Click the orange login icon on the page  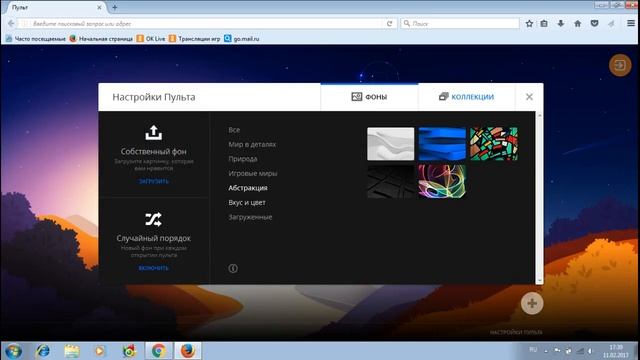tap(620, 65)
